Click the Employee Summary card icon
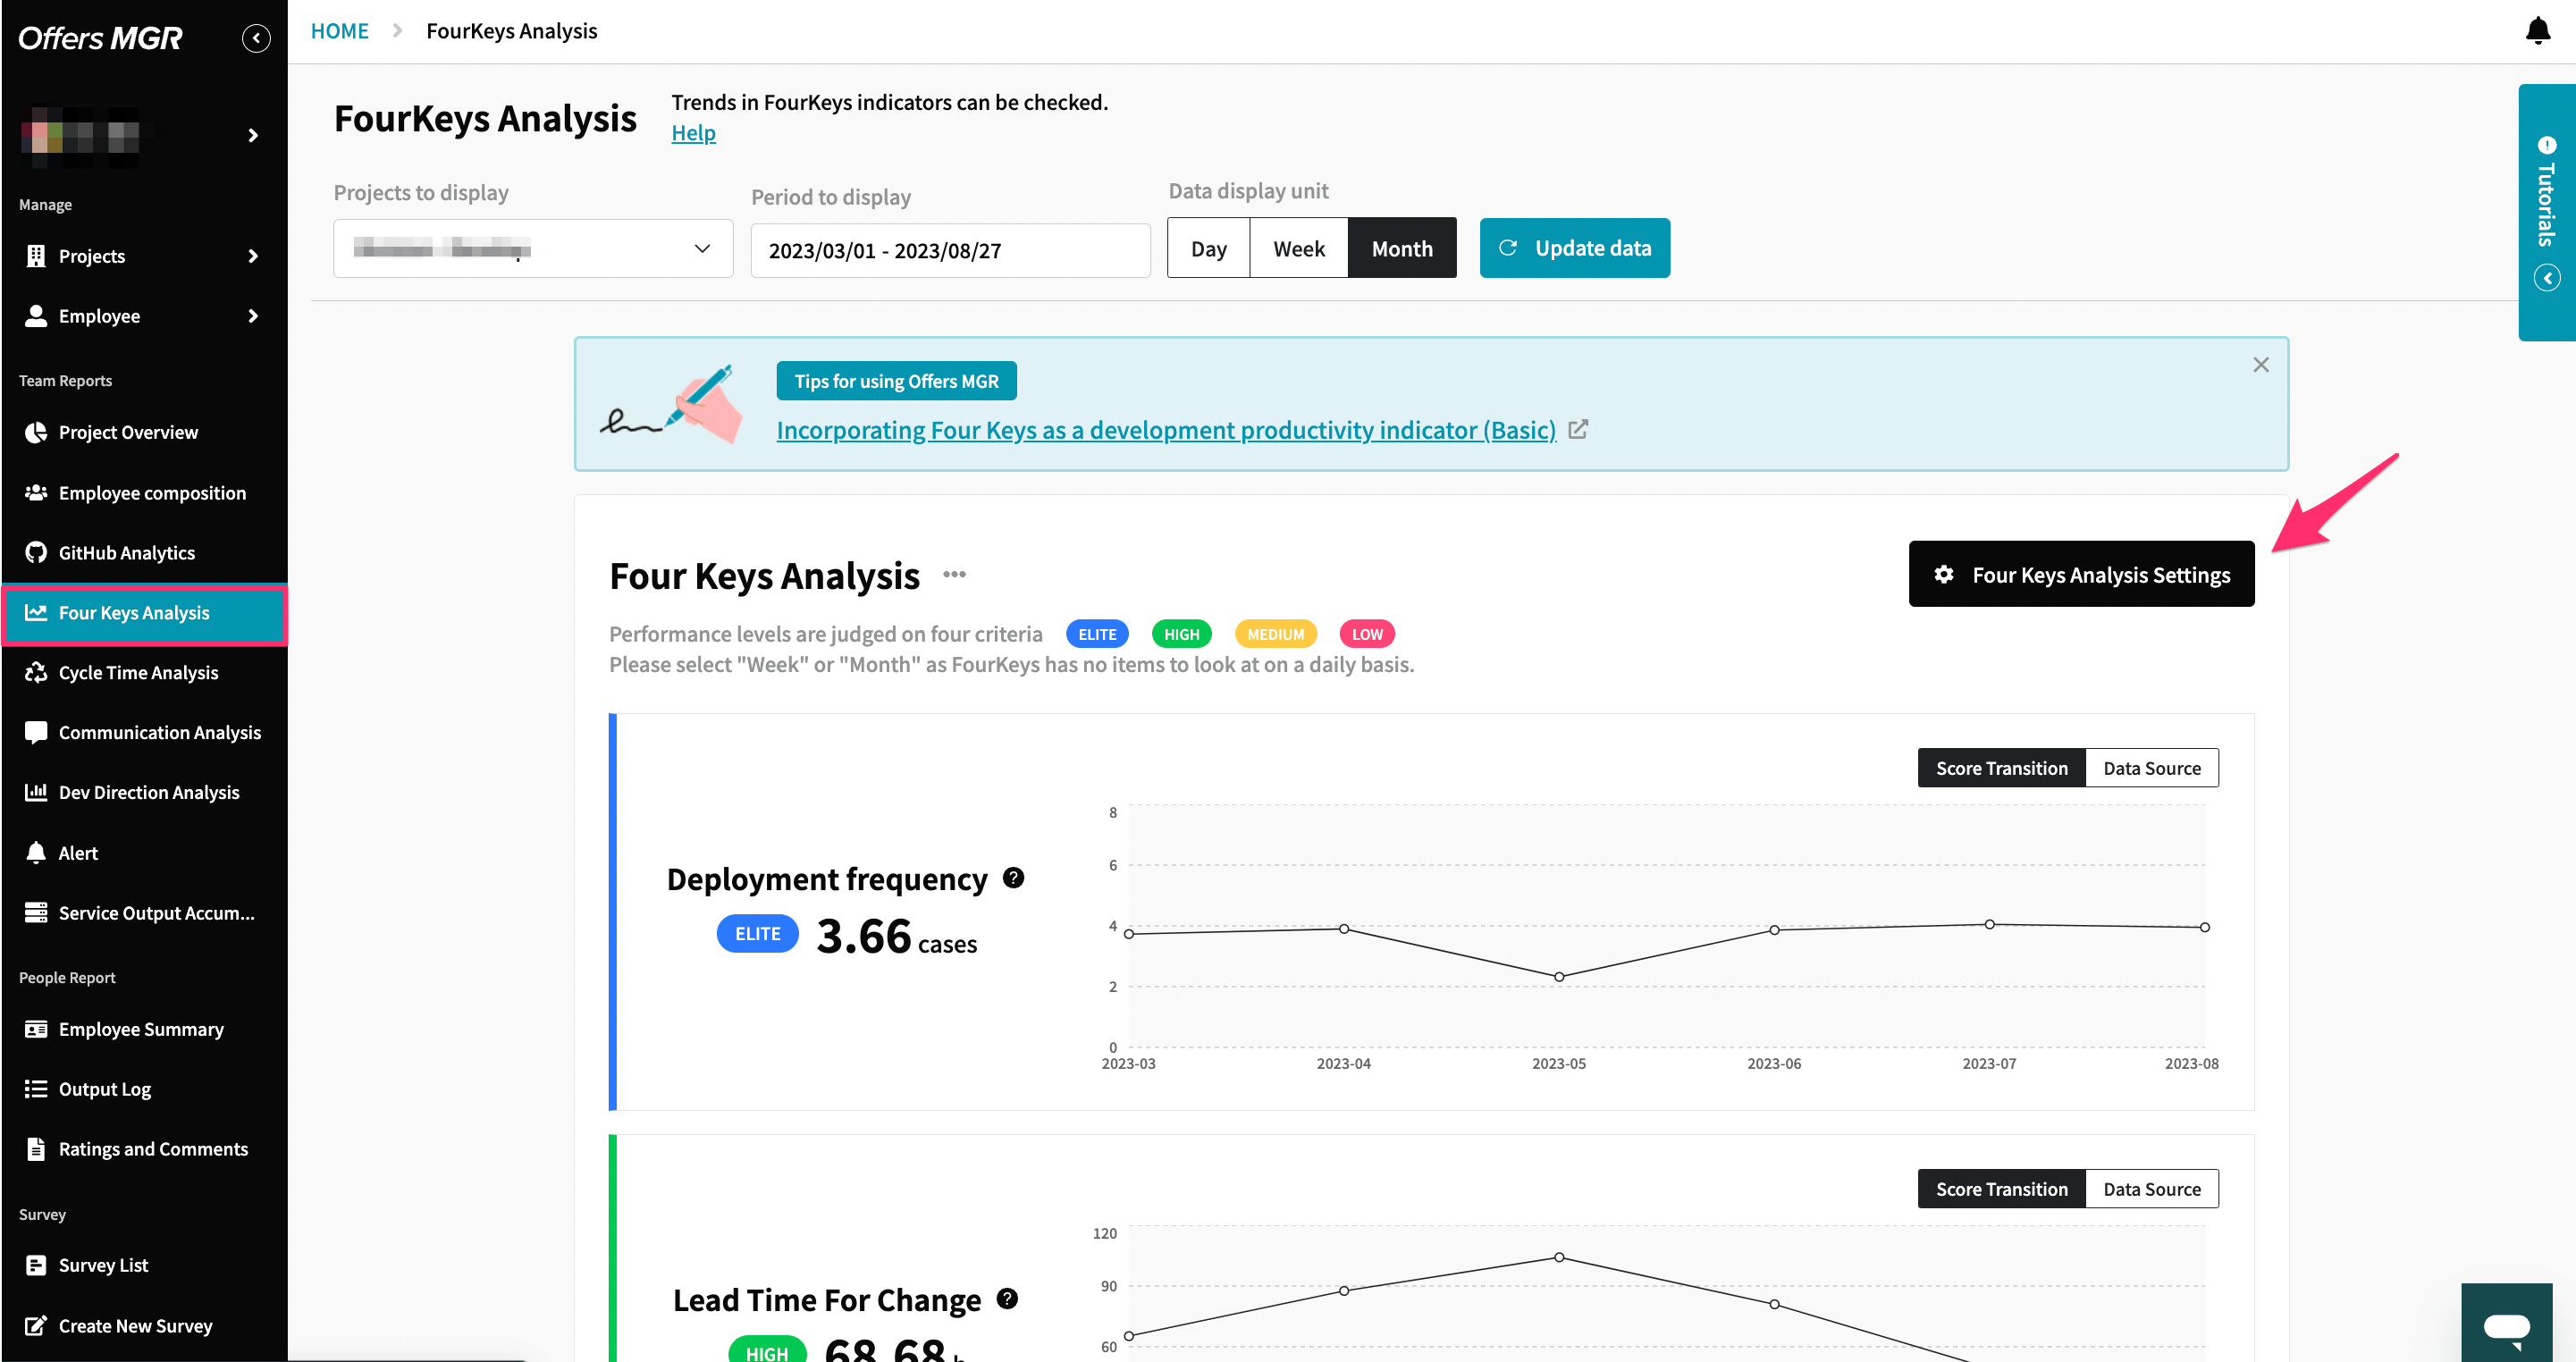The image size is (2576, 1362). pyautogui.click(x=36, y=1029)
